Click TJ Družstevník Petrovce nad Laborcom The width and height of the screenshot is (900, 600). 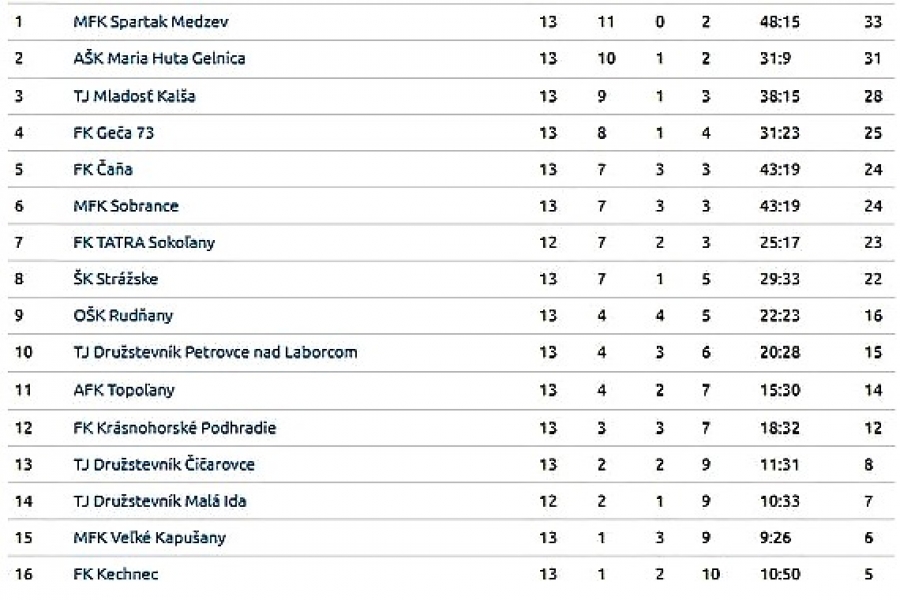coord(215,352)
